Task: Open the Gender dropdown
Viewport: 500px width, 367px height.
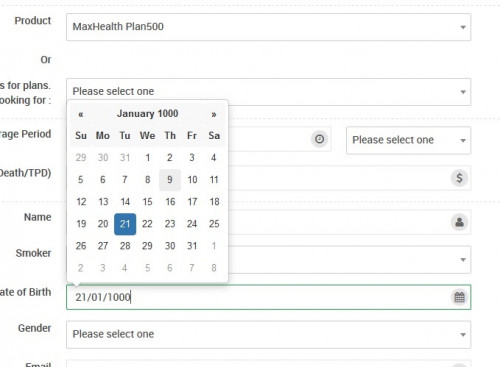Action: [x=268, y=334]
